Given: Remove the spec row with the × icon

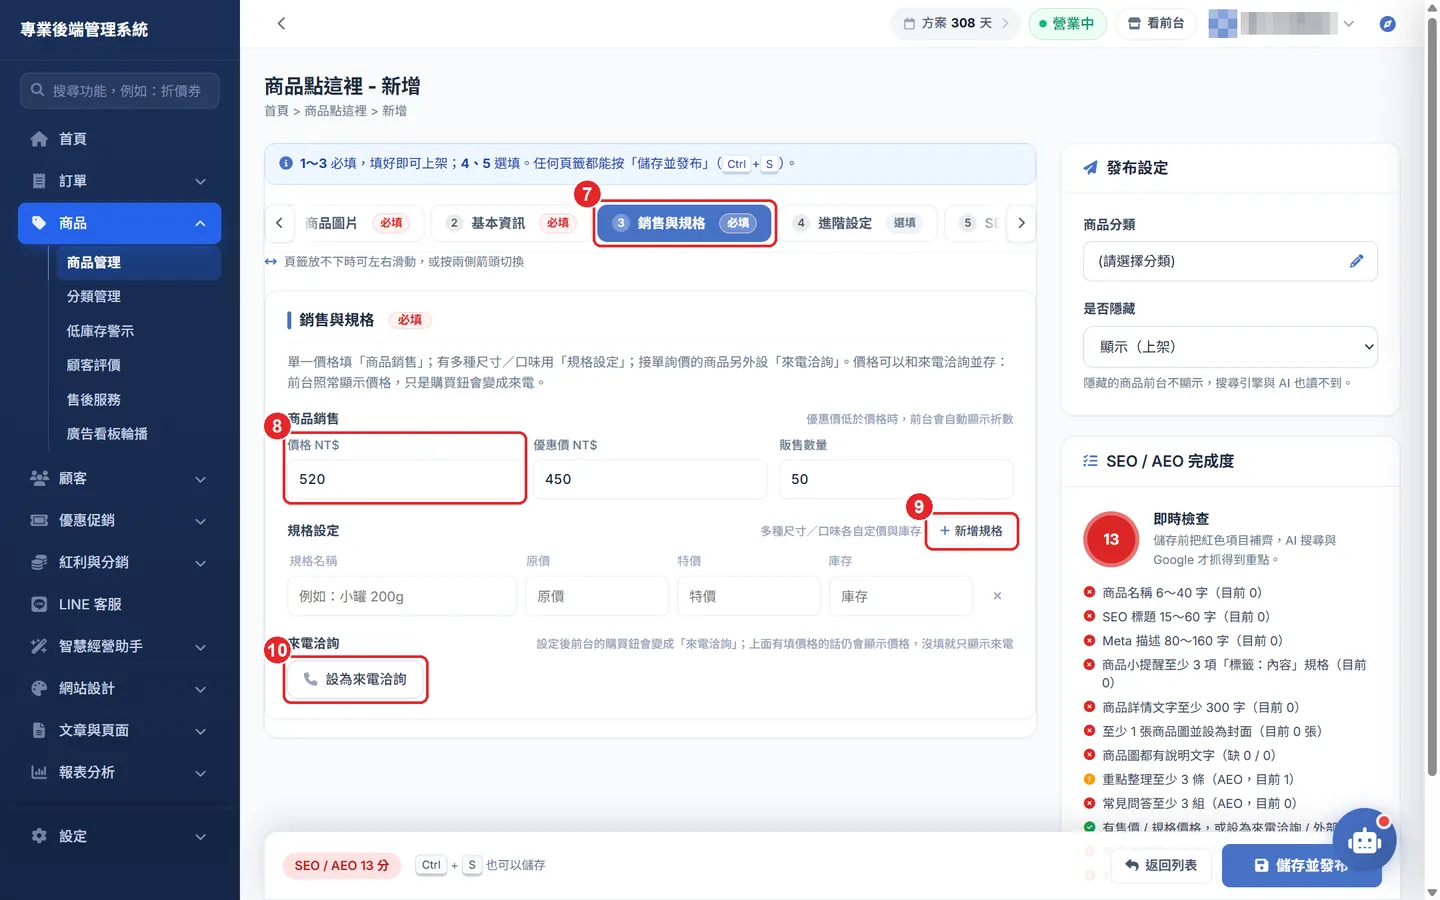Looking at the screenshot, I should 997,596.
